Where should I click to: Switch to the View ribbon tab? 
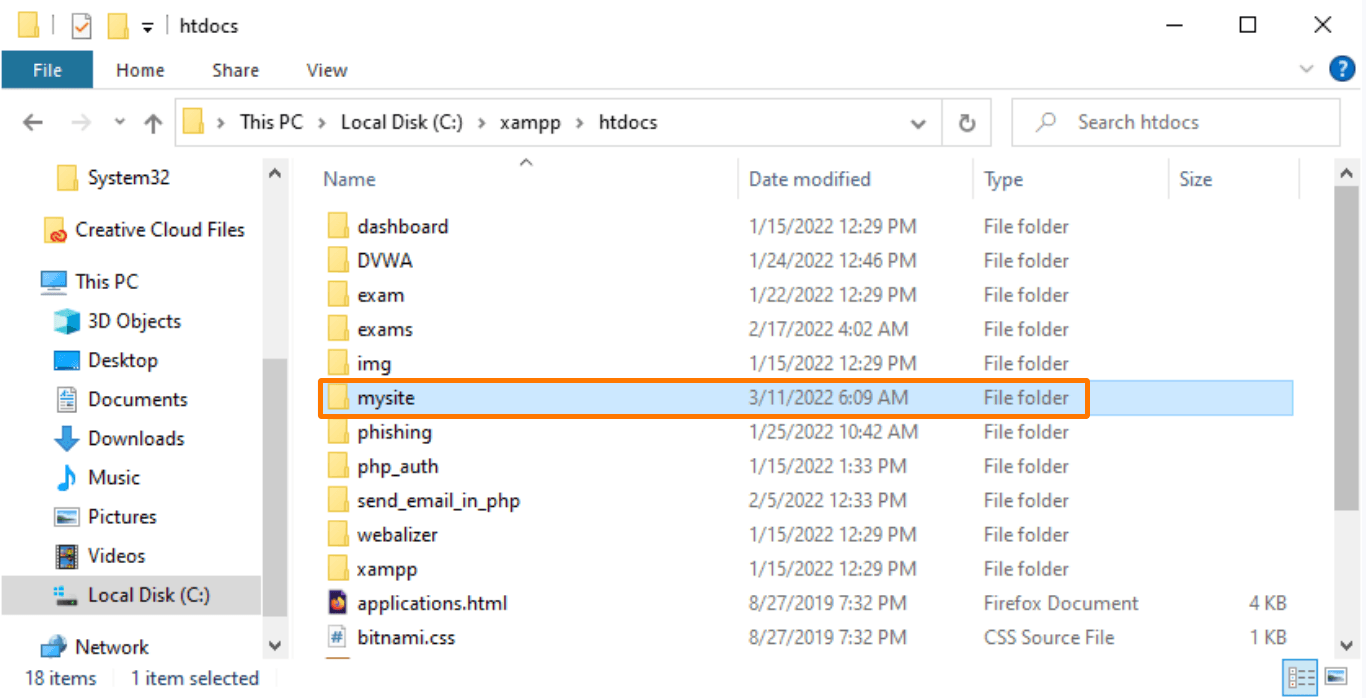(327, 70)
